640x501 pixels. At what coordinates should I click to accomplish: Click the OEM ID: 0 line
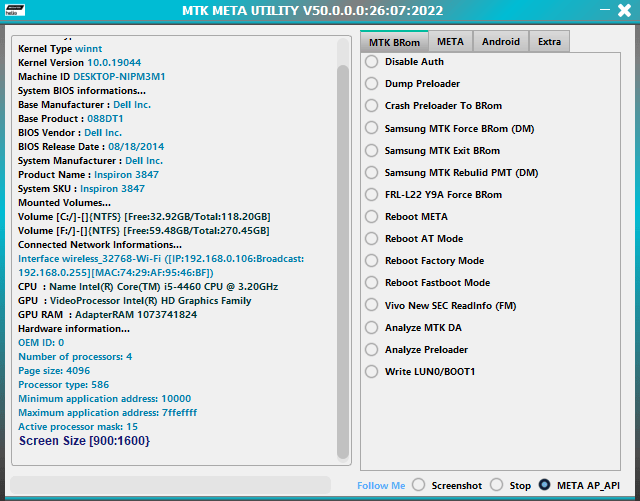pos(41,343)
